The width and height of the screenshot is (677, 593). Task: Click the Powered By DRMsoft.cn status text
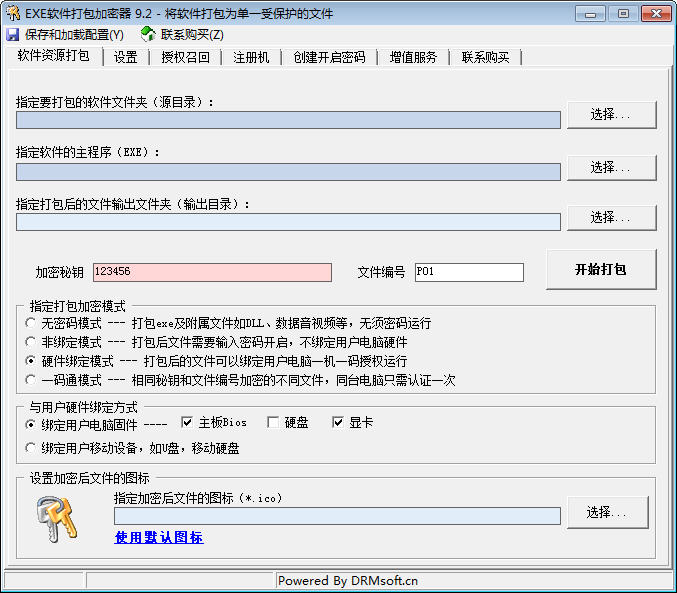coord(348,581)
